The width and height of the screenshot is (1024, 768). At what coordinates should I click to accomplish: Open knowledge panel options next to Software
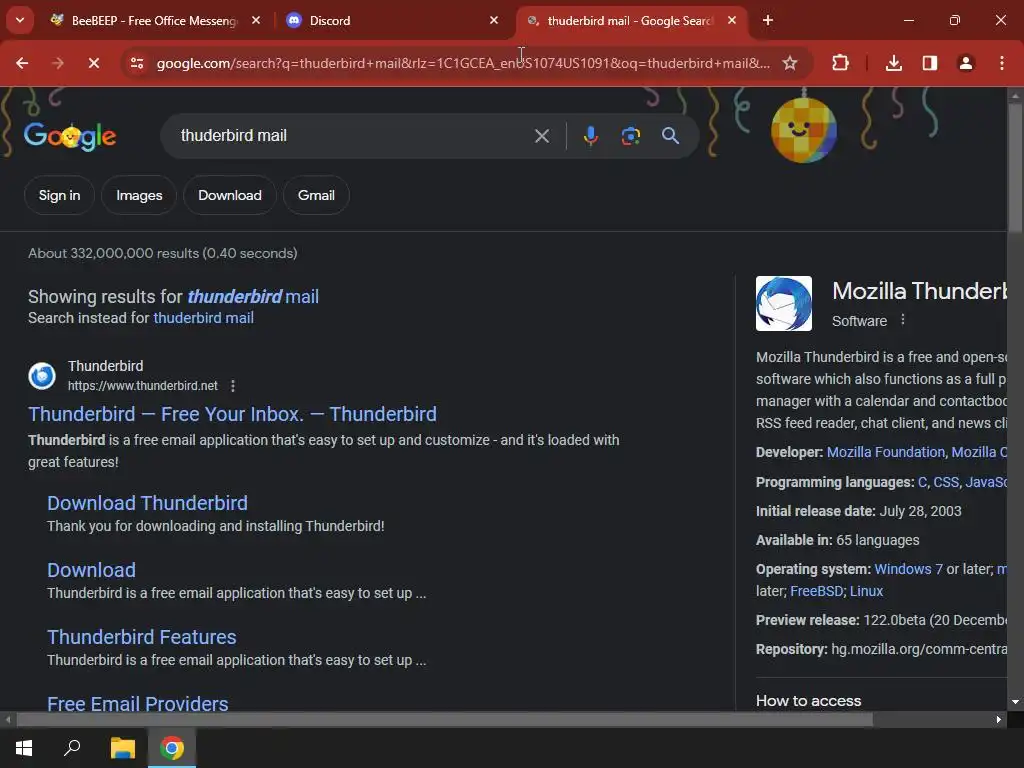(903, 320)
